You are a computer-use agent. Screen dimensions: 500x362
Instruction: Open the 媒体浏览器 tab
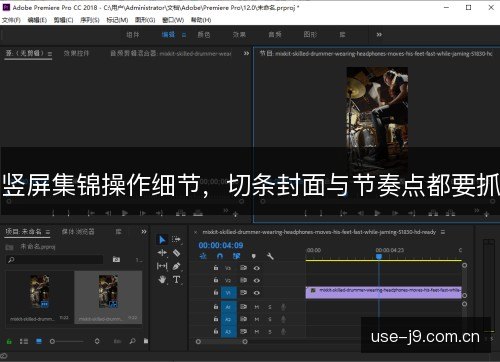[x=78, y=231]
